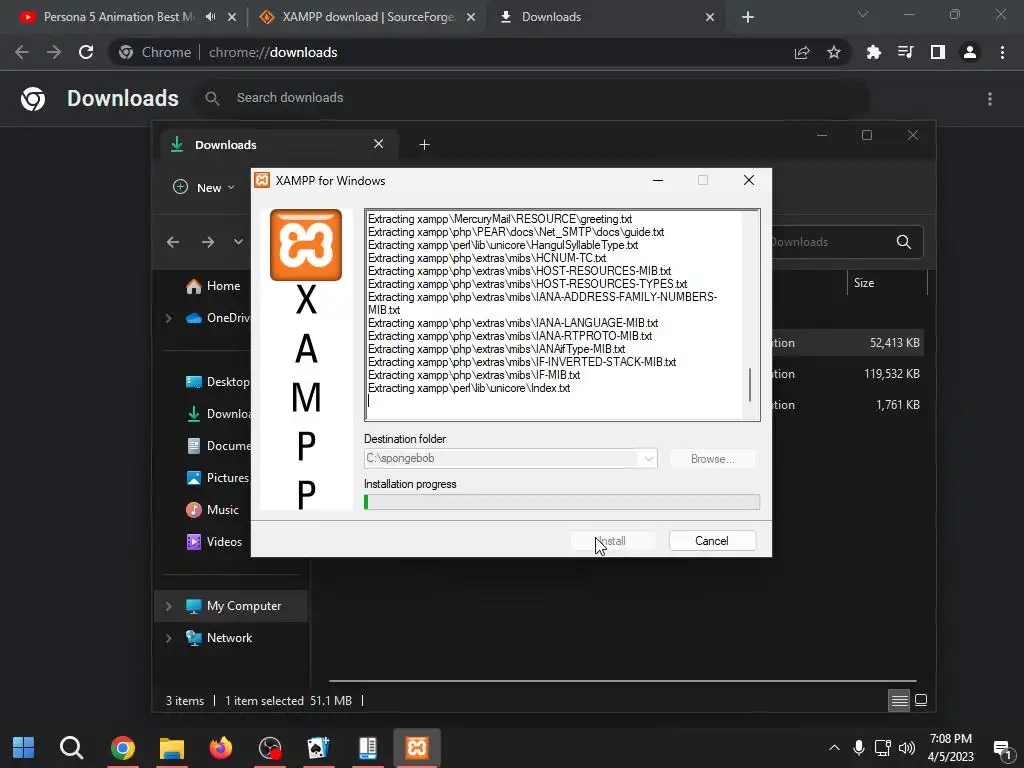Open Videos in Explorer sidebar
Viewport: 1024px width, 768px height.
pyautogui.click(x=214, y=542)
